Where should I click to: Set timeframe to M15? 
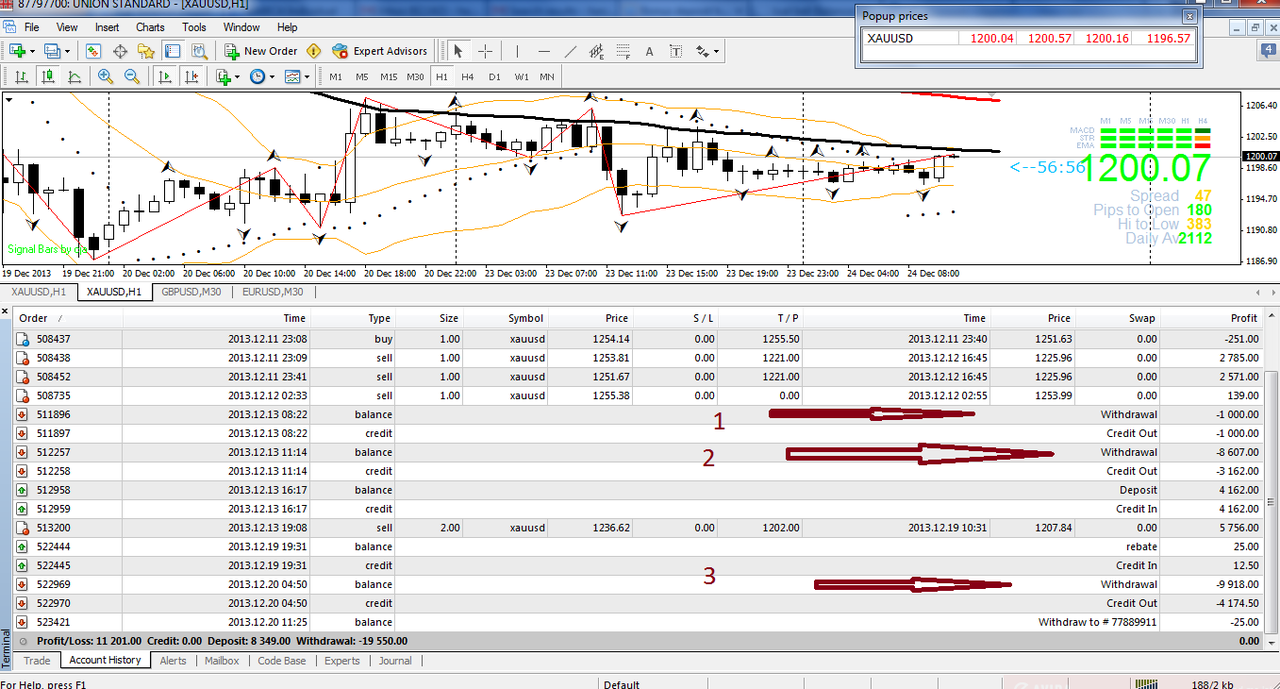click(x=389, y=76)
